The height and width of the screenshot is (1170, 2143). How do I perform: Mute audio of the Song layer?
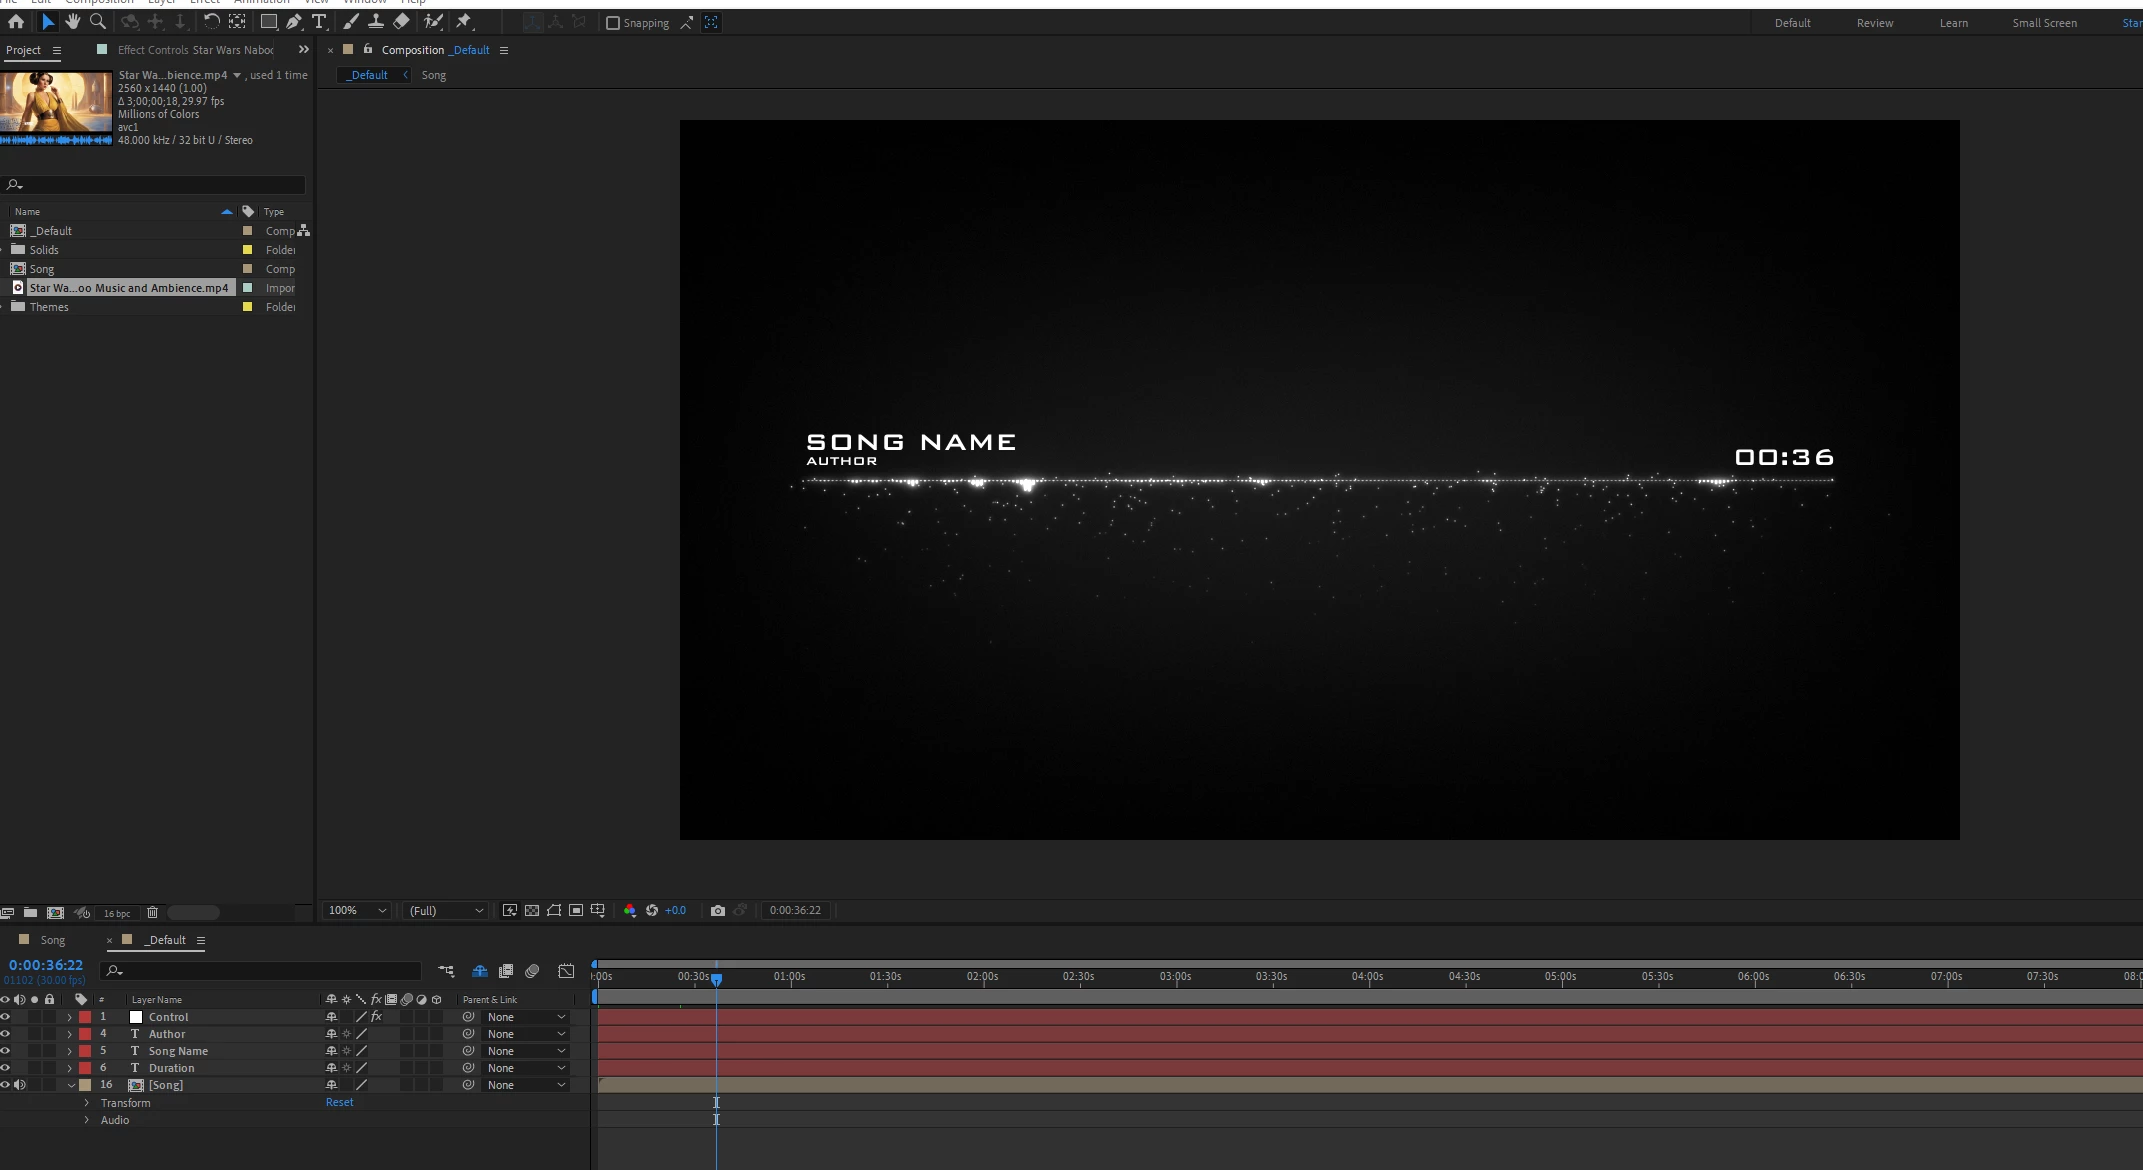[20, 1085]
